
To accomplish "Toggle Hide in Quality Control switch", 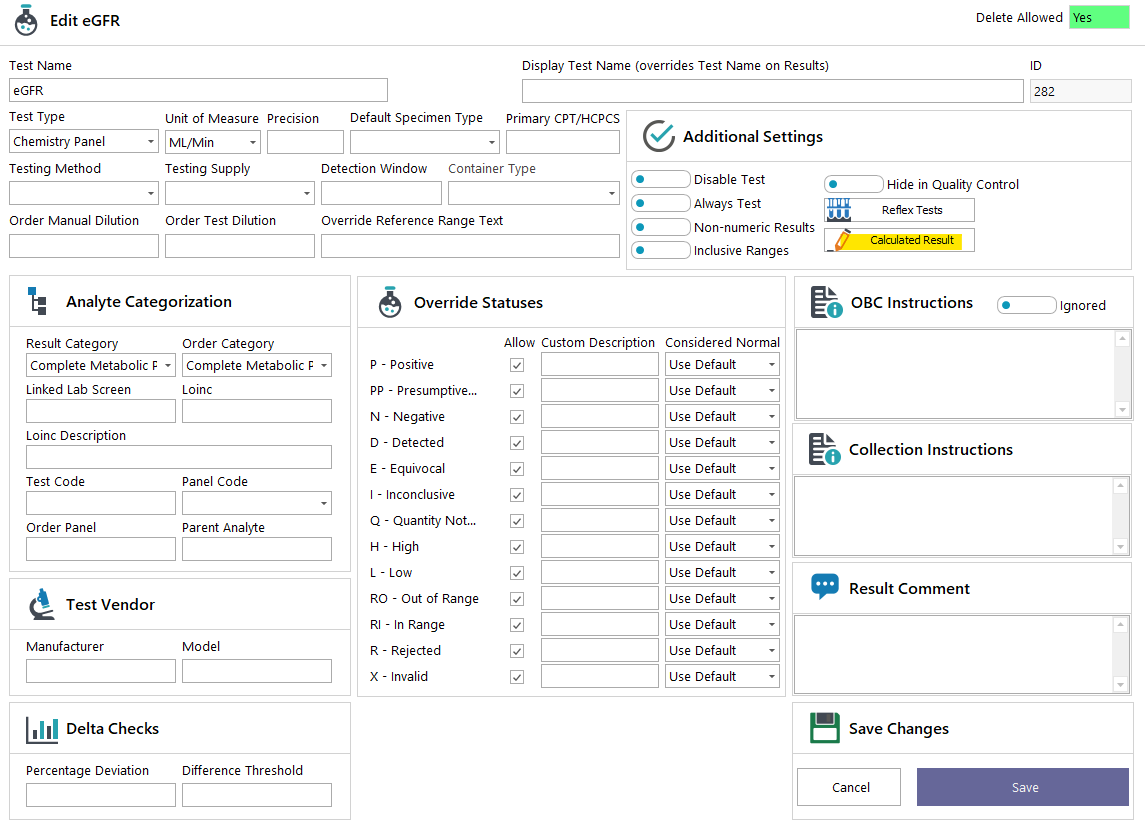I will click(x=854, y=184).
